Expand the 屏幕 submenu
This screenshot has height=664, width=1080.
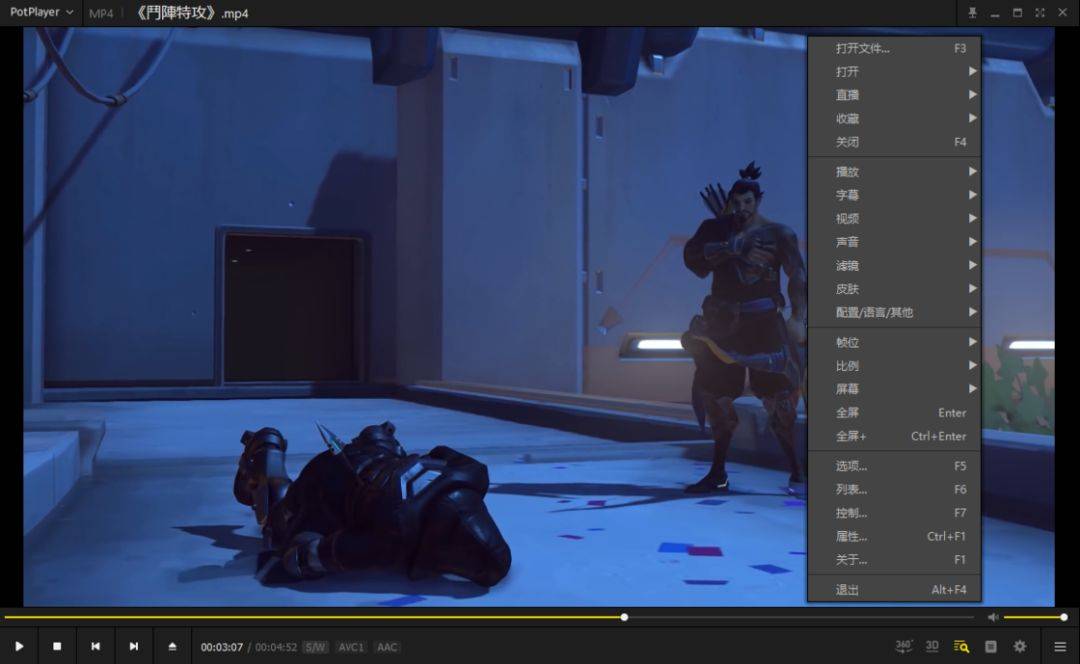894,389
